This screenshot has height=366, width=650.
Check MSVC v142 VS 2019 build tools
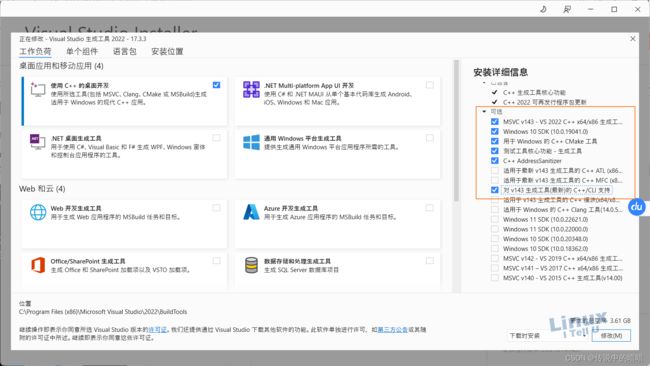click(x=495, y=258)
